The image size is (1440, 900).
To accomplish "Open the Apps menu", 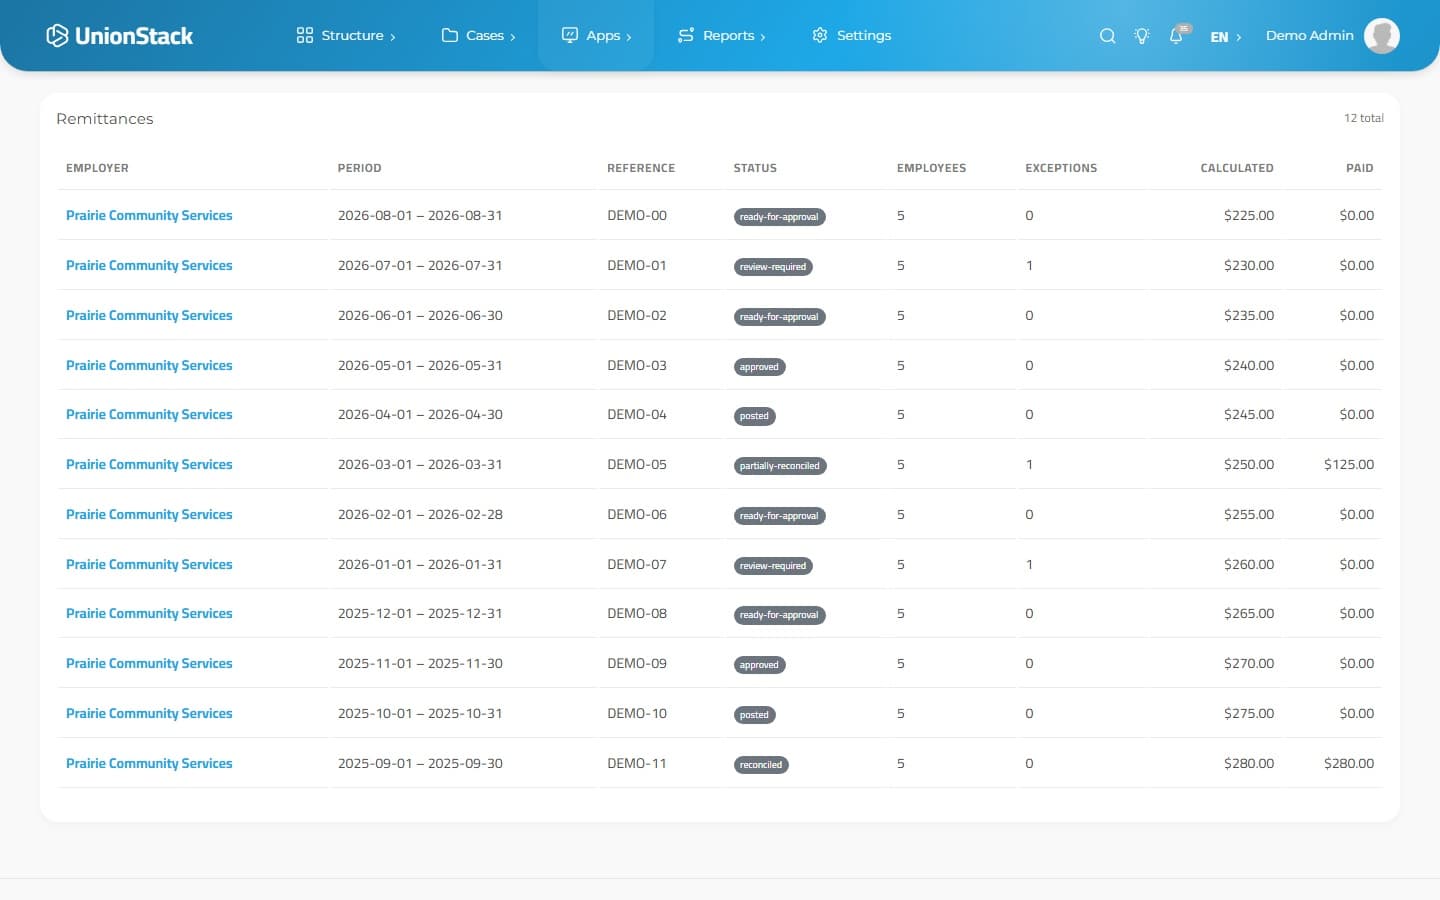I will [x=596, y=35].
